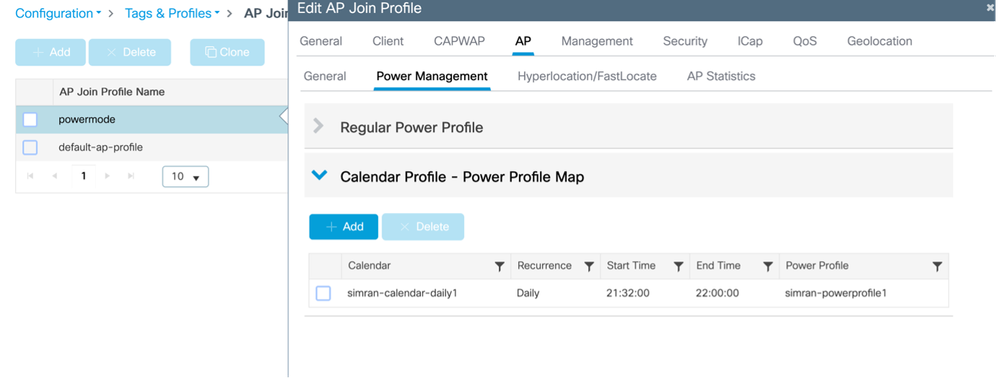
Task: Open the ICap tab
Action: [750, 41]
